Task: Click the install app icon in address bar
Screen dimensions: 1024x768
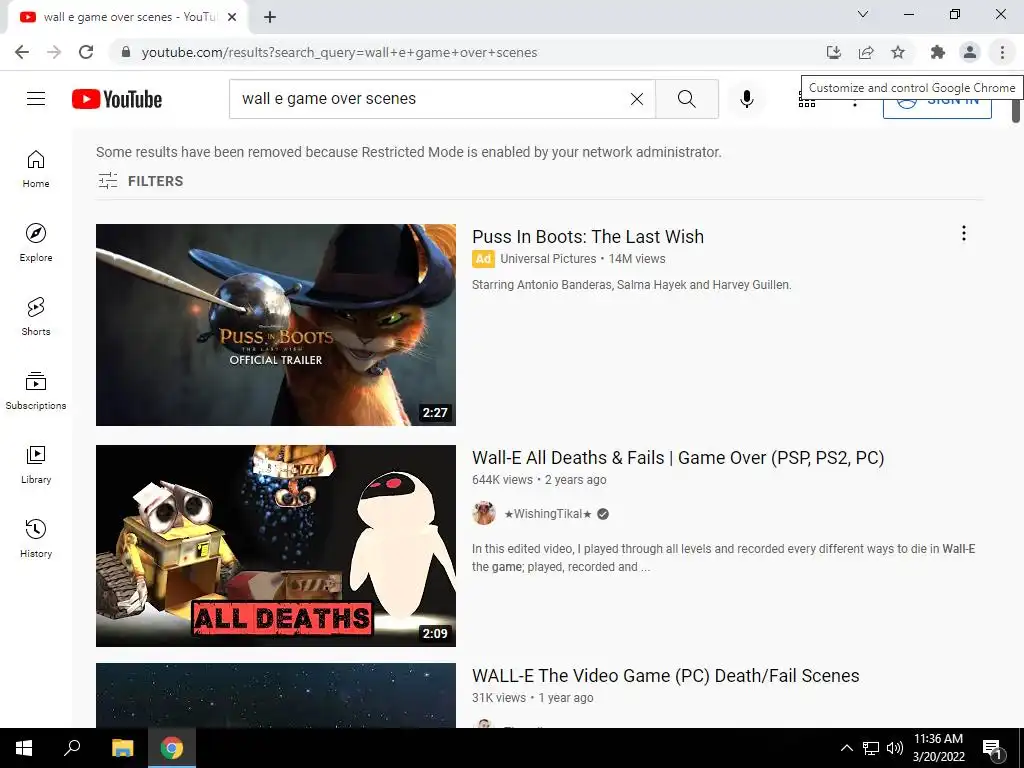Action: (833, 52)
